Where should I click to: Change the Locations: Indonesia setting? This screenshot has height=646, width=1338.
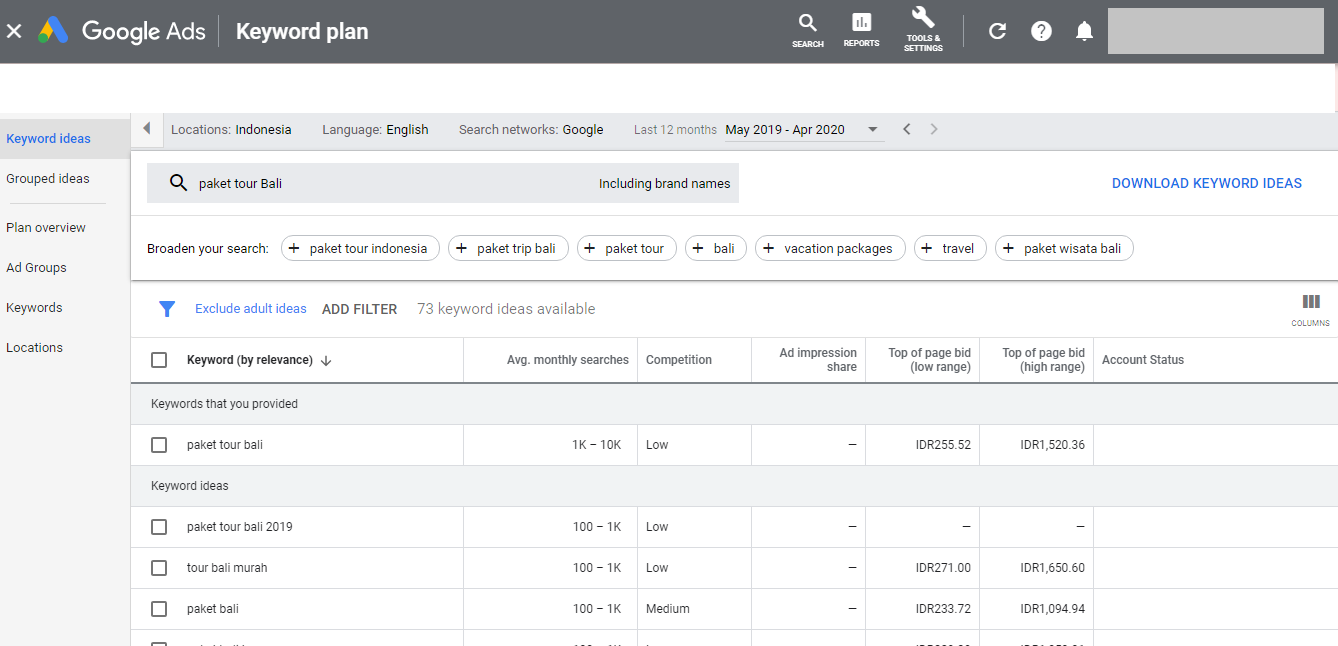[231, 129]
